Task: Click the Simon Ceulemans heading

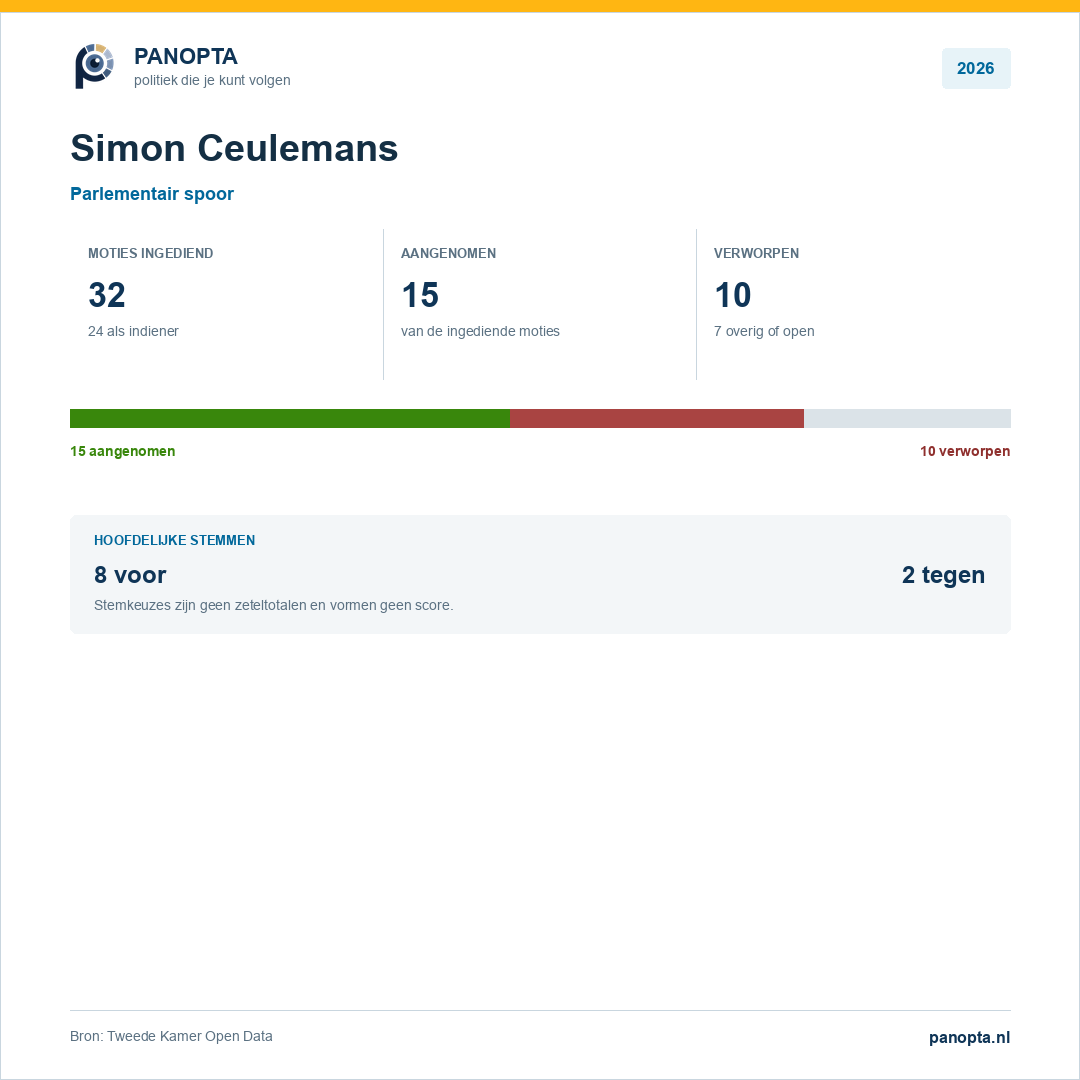Action: [x=234, y=148]
